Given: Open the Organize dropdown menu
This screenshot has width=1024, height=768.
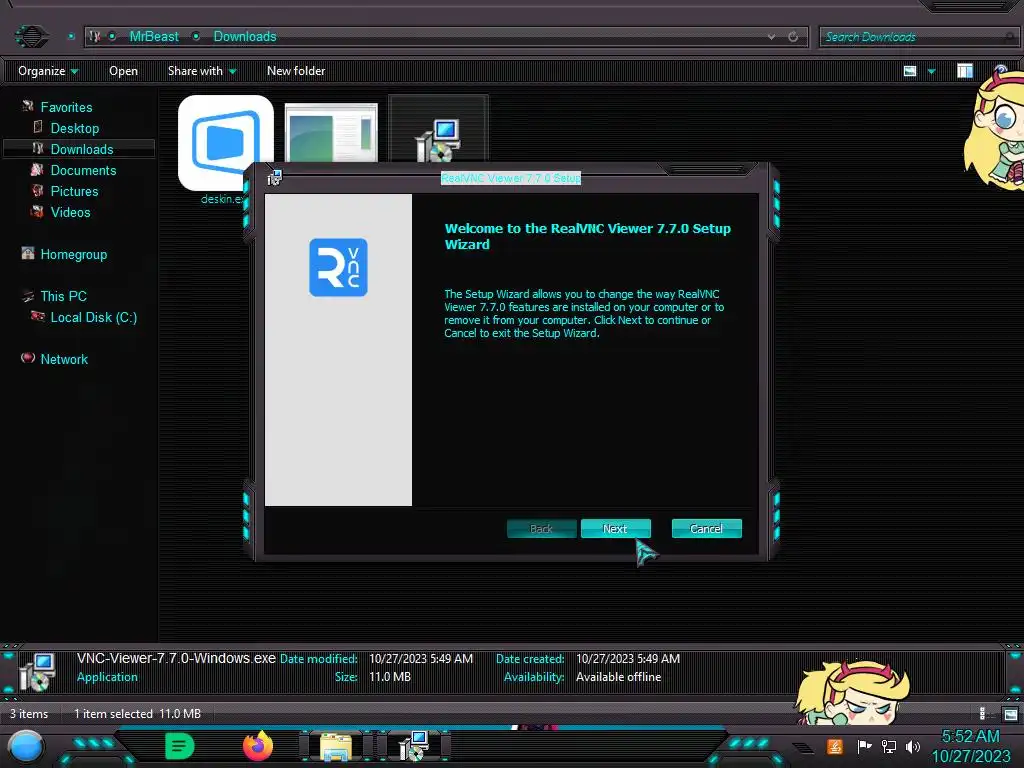Looking at the screenshot, I should (x=48, y=71).
